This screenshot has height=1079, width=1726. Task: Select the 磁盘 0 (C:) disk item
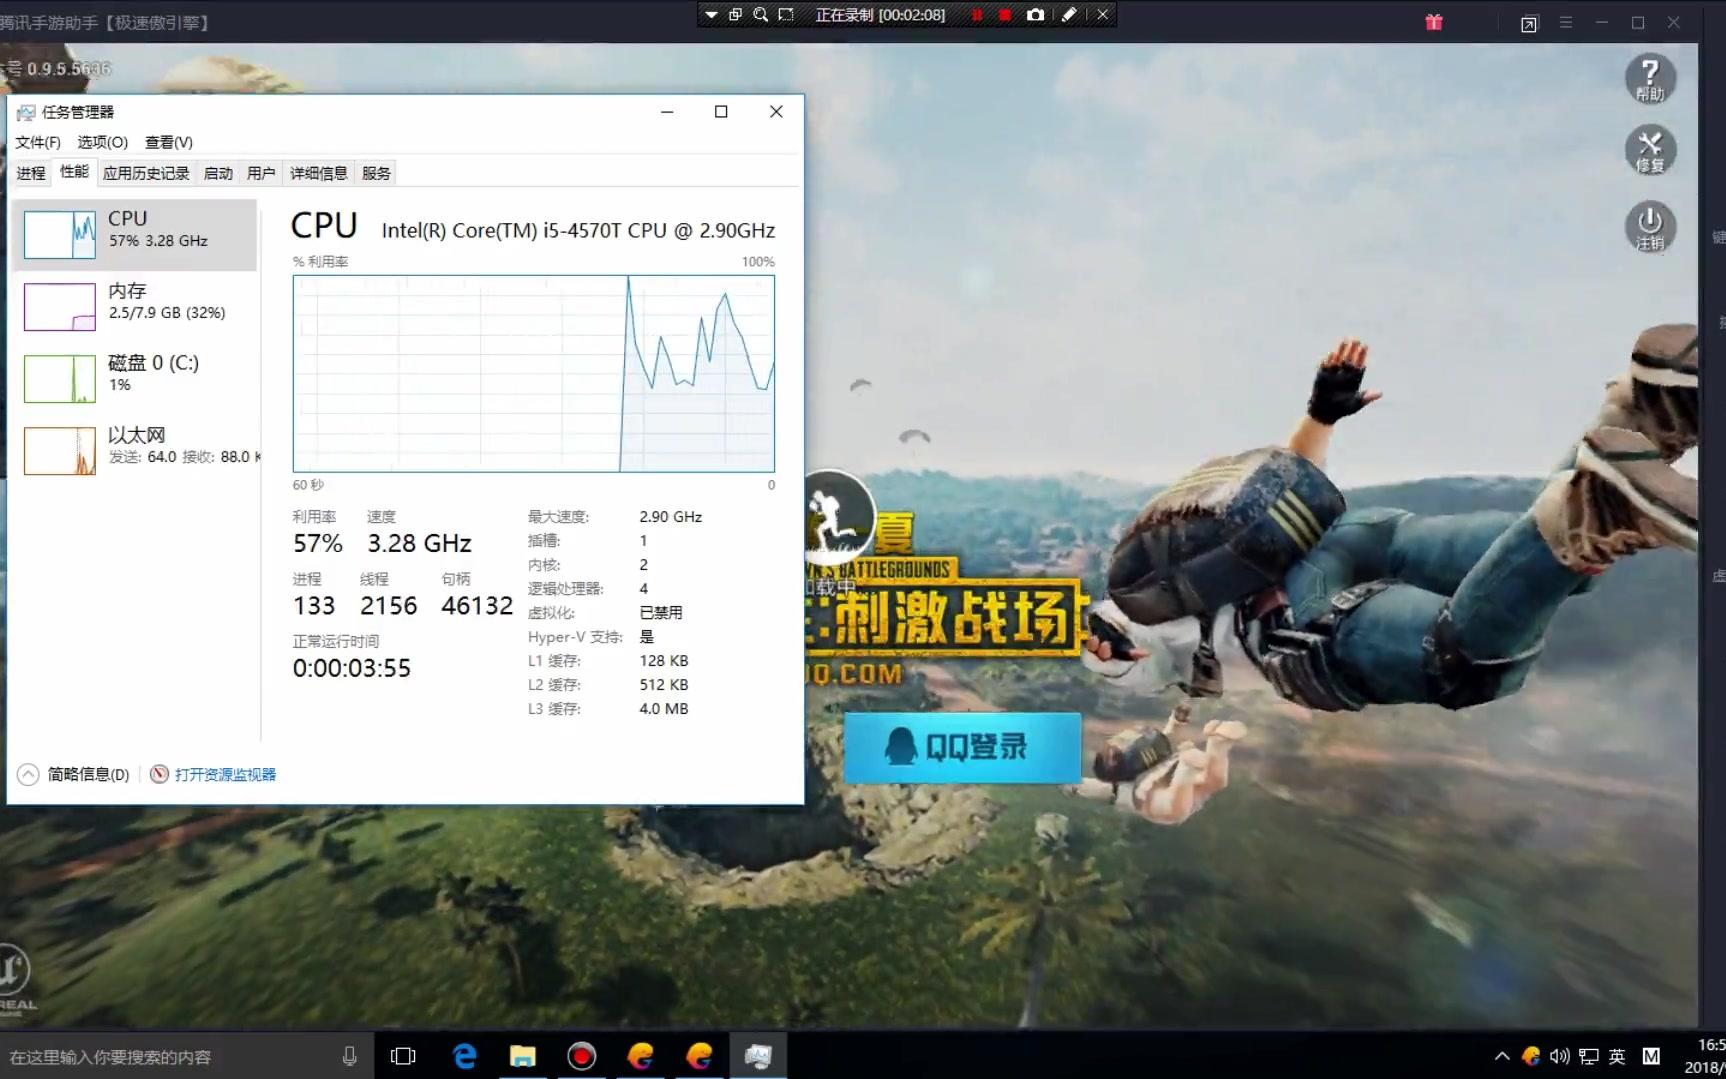point(135,378)
